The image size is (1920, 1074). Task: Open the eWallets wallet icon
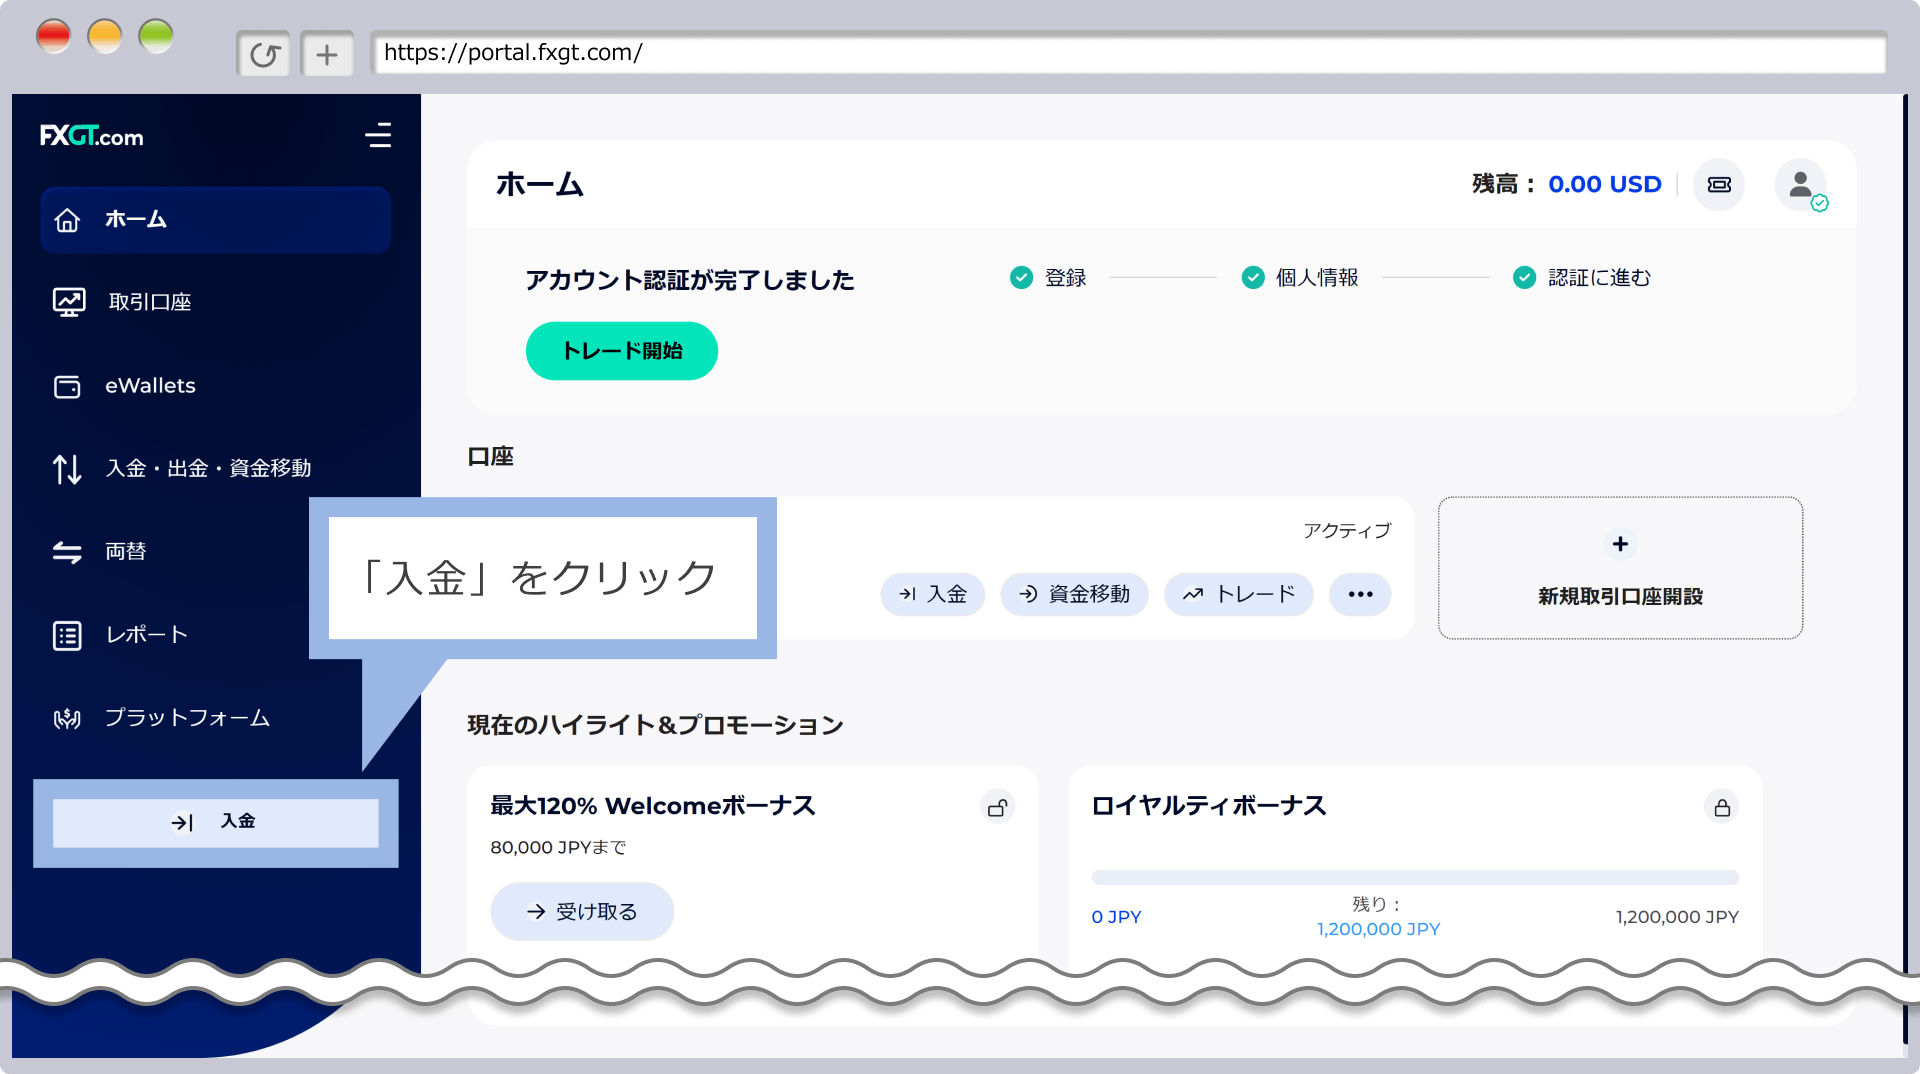coord(67,386)
